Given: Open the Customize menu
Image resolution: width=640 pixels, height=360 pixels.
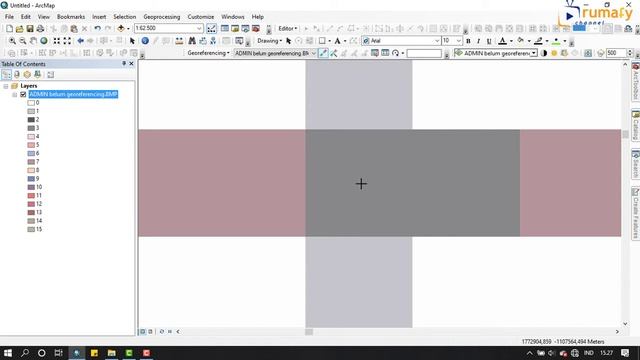Looking at the screenshot, I should (200, 17).
